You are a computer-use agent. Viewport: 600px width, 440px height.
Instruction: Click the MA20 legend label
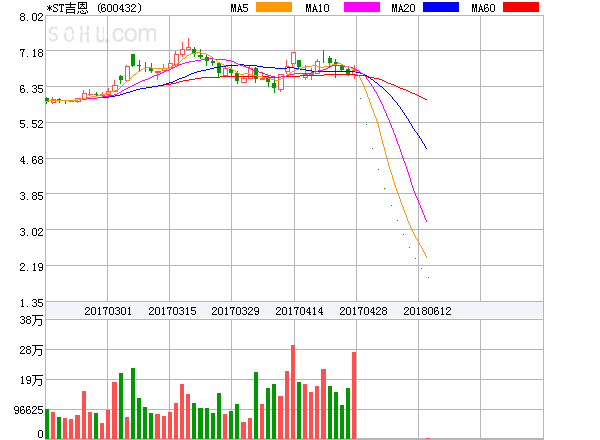coord(403,8)
